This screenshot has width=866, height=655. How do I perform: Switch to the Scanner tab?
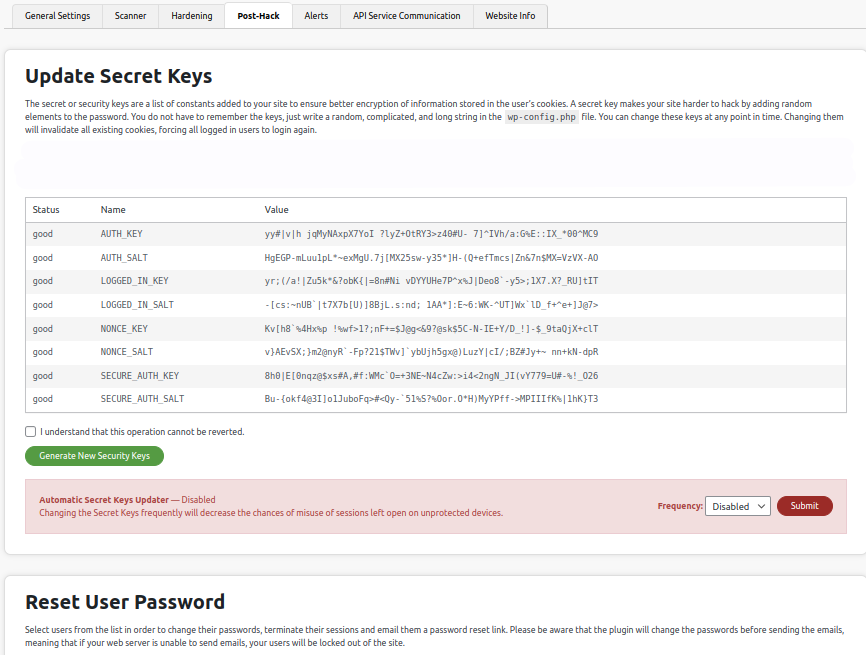130,16
